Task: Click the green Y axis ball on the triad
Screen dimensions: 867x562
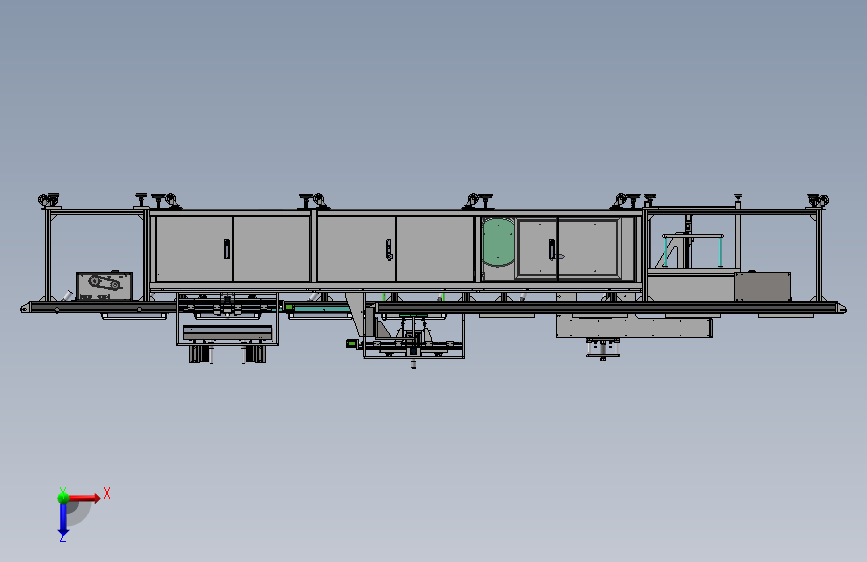Action: pyautogui.click(x=63, y=497)
